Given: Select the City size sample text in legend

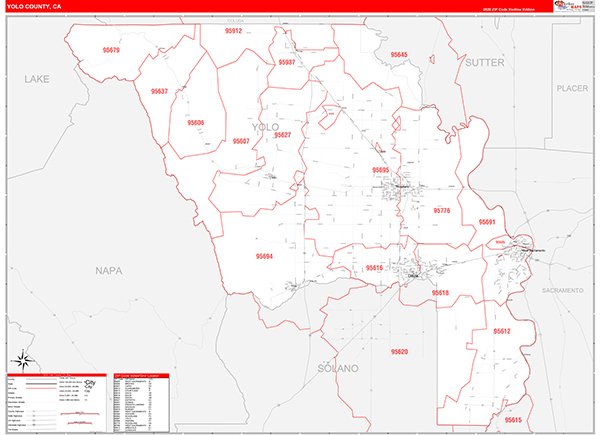Looking at the screenshot, I should click(x=91, y=384).
